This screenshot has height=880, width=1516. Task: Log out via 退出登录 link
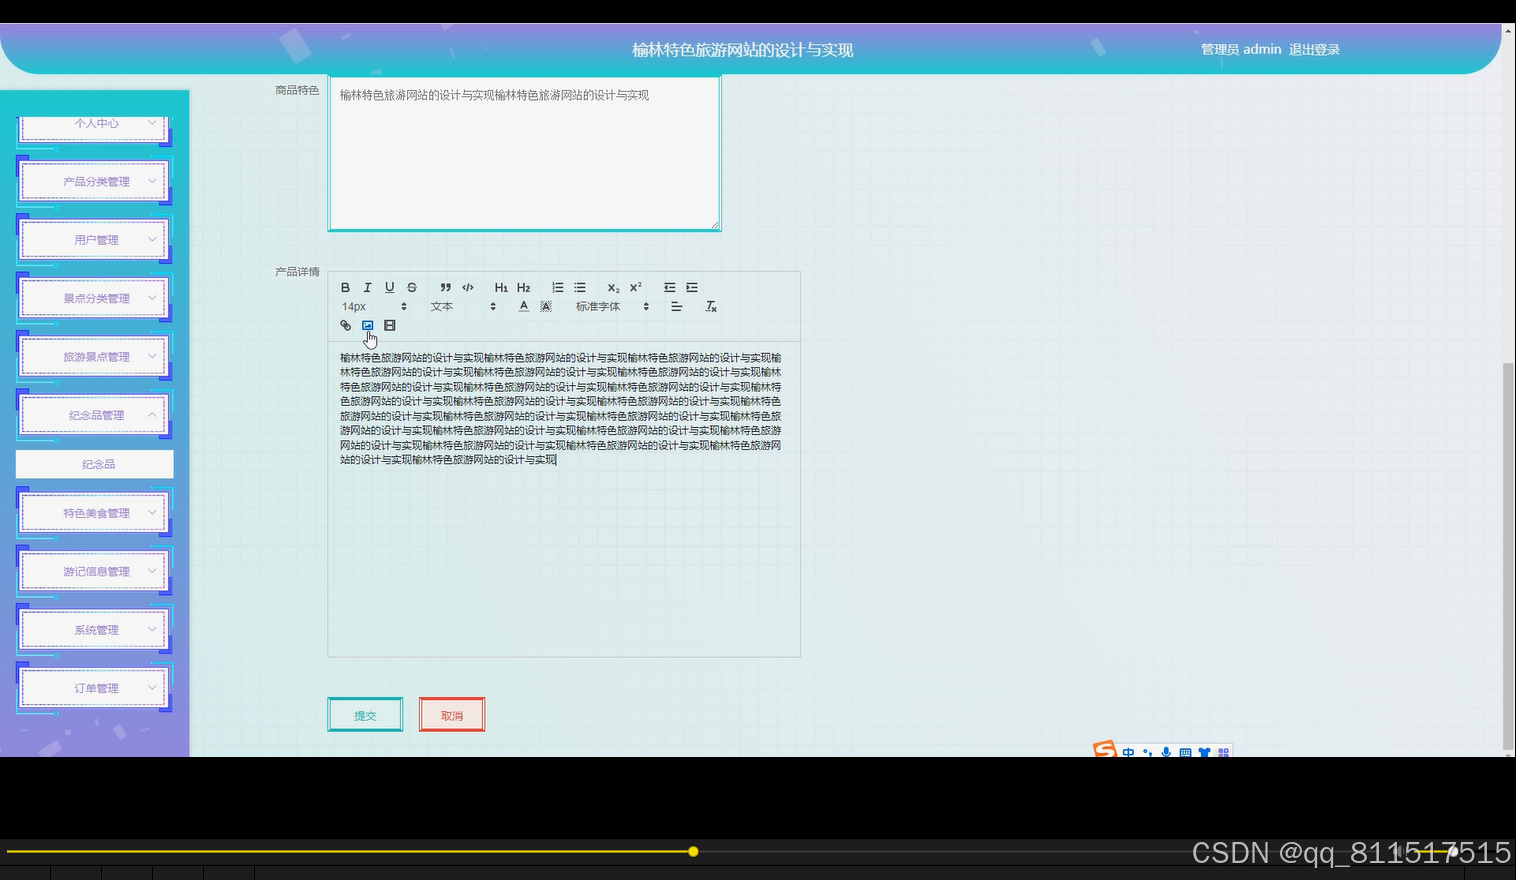[1314, 49]
